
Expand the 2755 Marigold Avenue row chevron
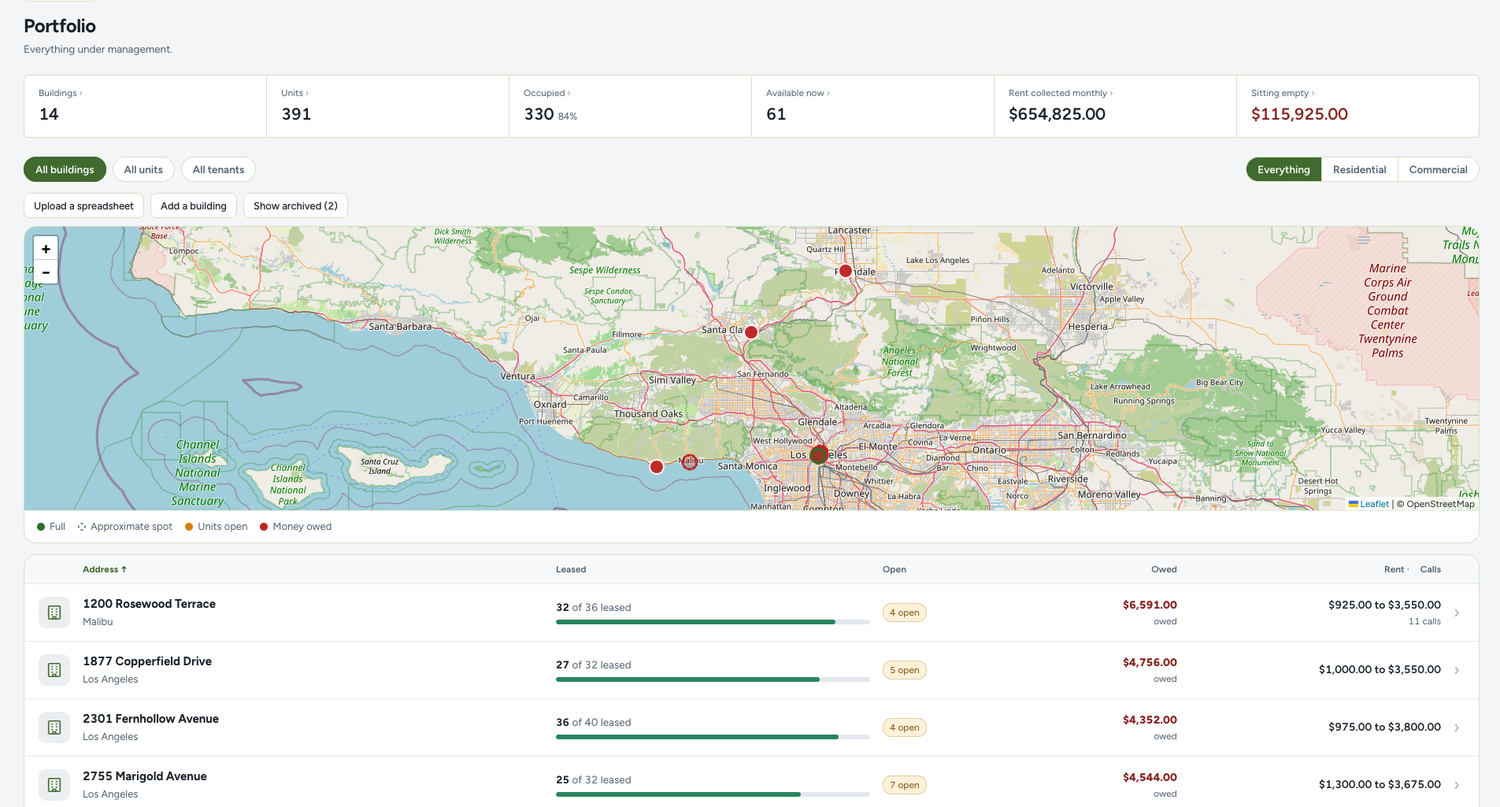click(x=1456, y=785)
